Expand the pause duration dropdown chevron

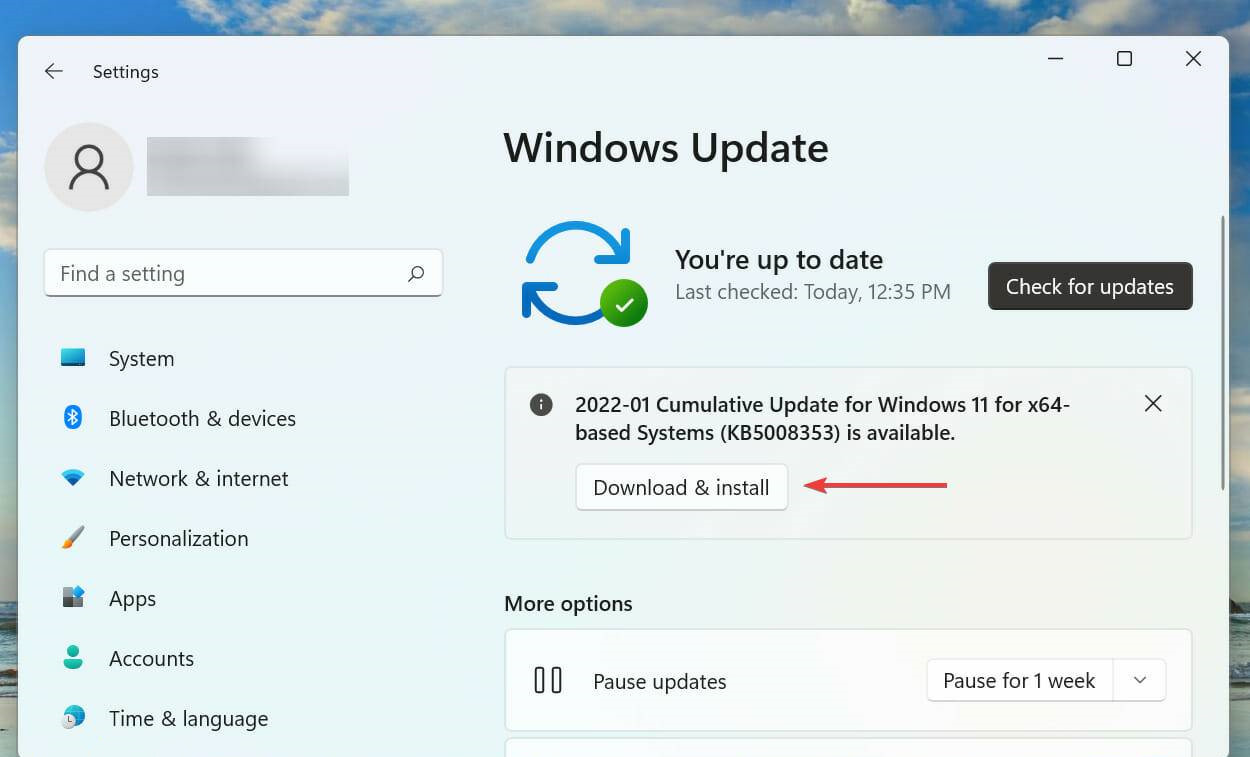pyautogui.click(x=1139, y=680)
